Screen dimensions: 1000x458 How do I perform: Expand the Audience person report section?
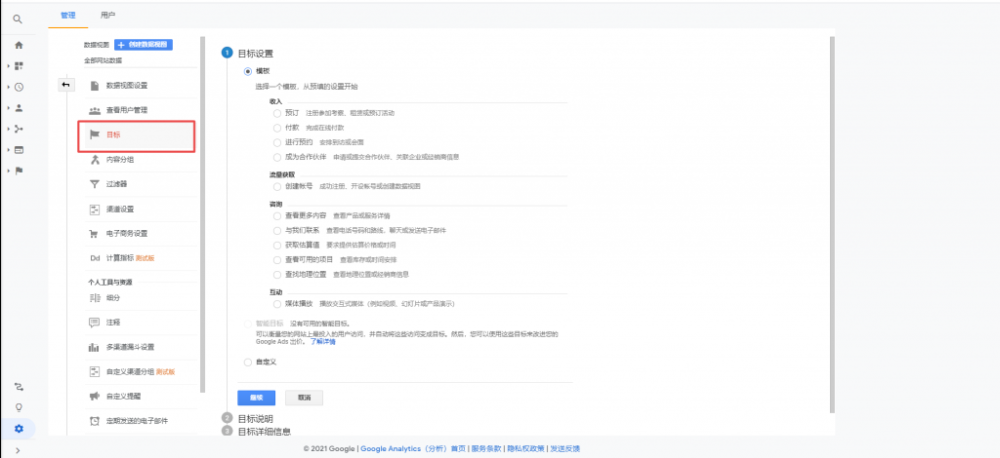coord(18,108)
